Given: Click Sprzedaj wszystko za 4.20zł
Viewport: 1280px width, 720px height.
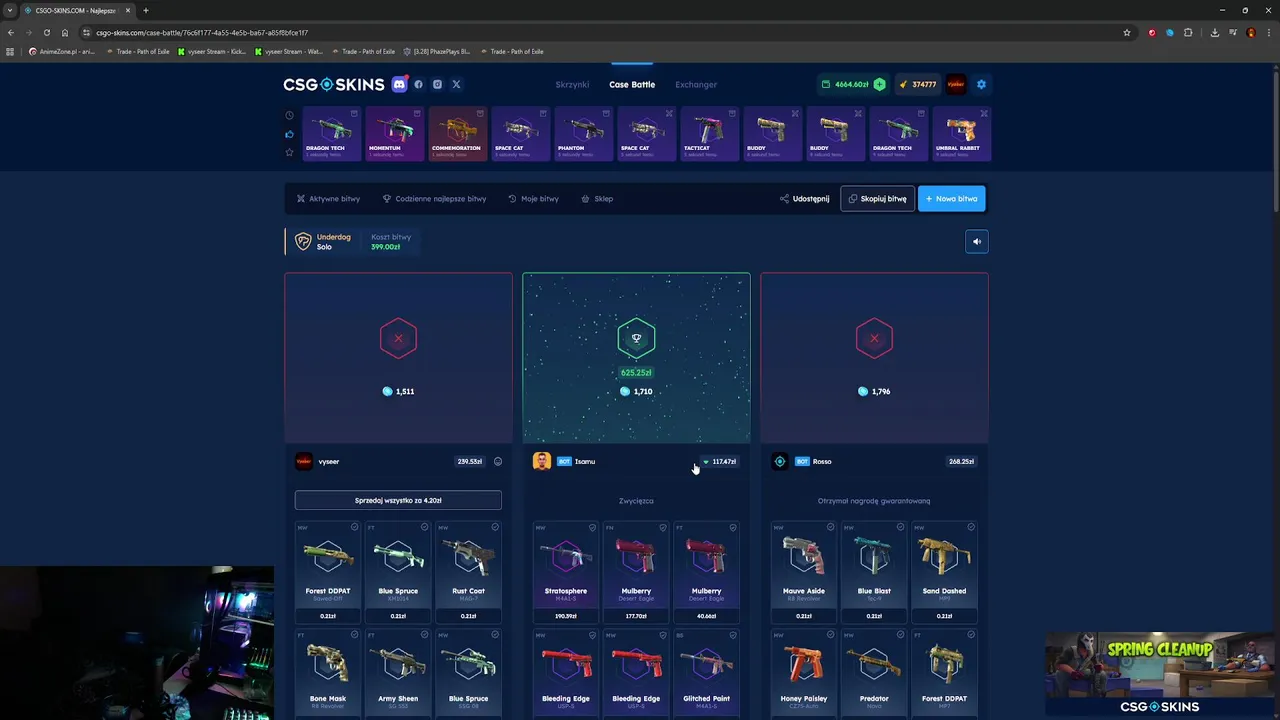Looking at the screenshot, I should tap(398, 500).
